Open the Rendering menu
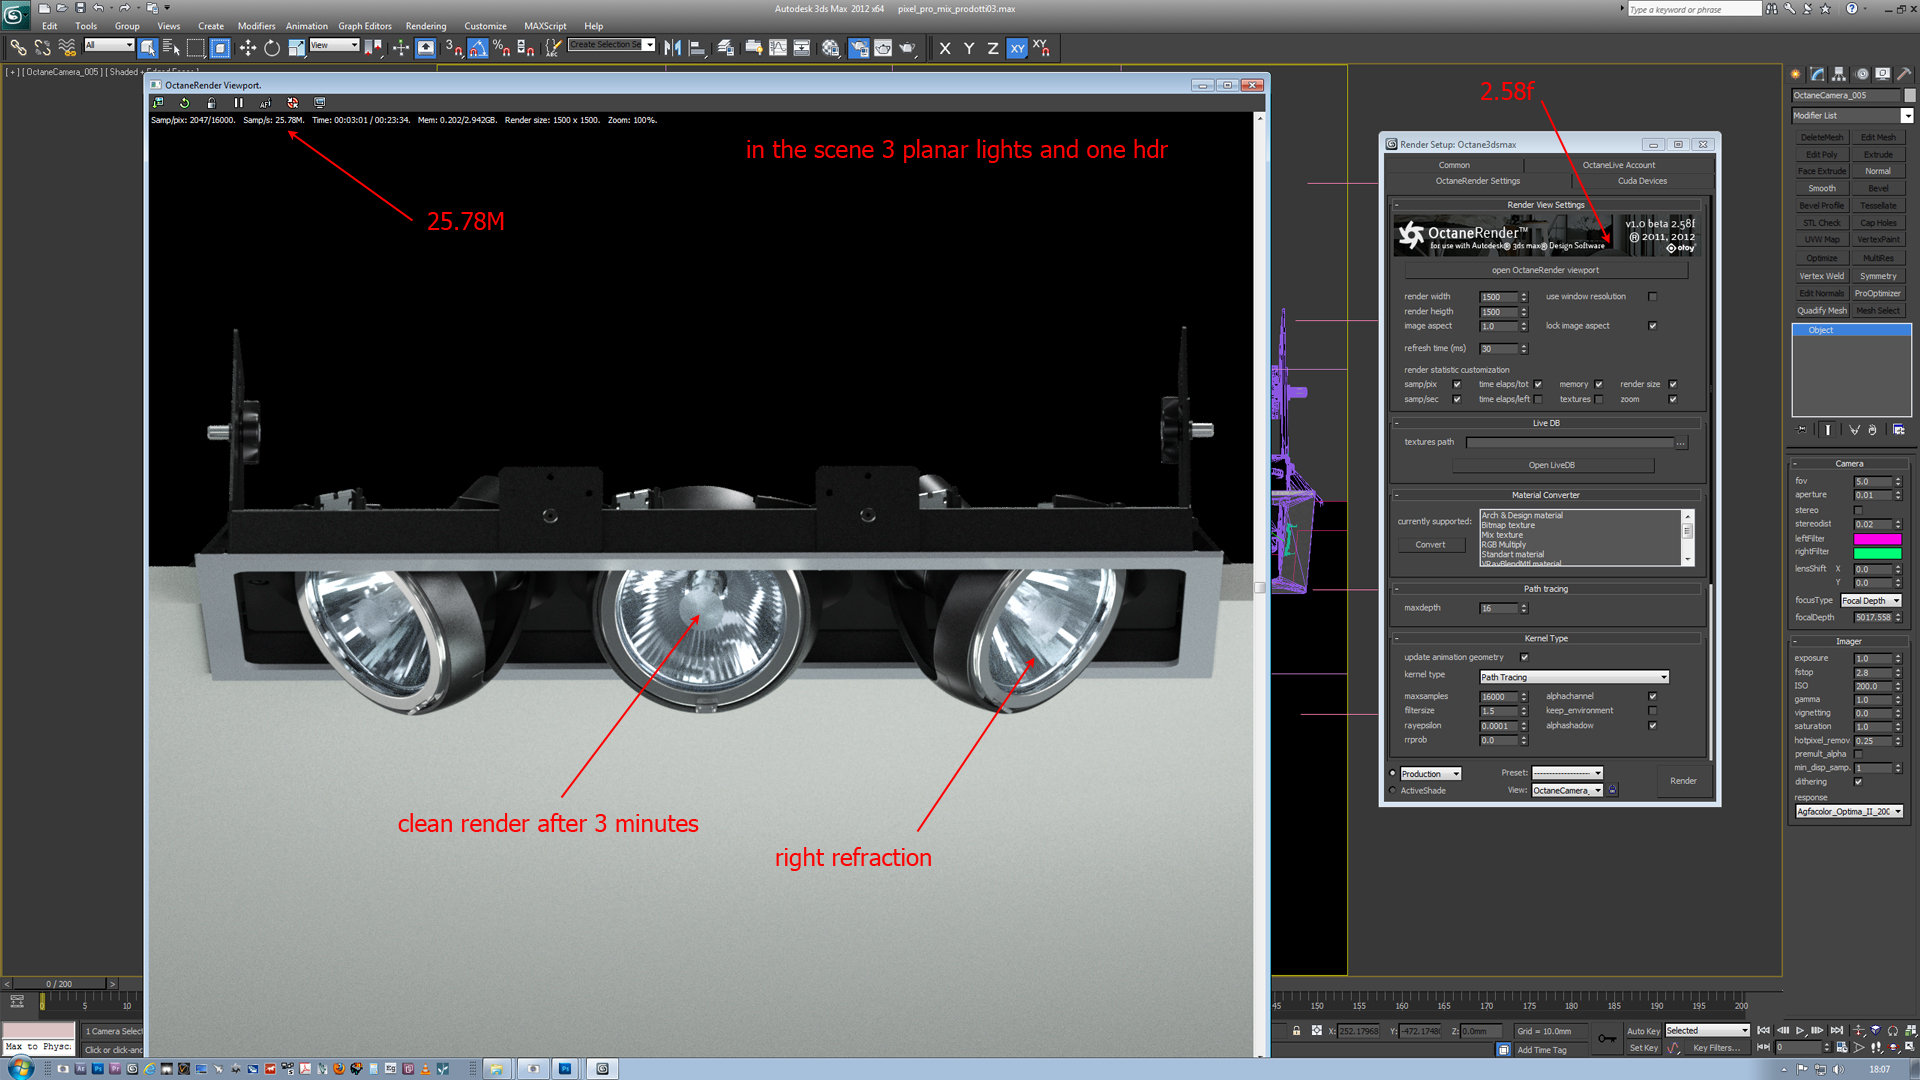 coord(425,26)
